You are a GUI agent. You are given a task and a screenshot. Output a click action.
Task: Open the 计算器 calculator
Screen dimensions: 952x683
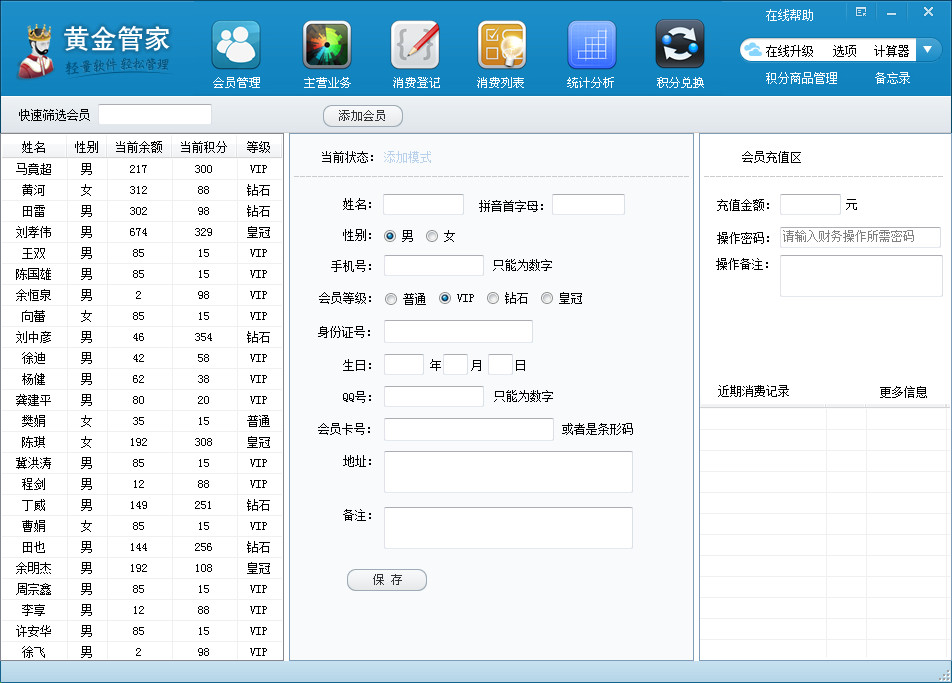pyautogui.click(x=891, y=51)
